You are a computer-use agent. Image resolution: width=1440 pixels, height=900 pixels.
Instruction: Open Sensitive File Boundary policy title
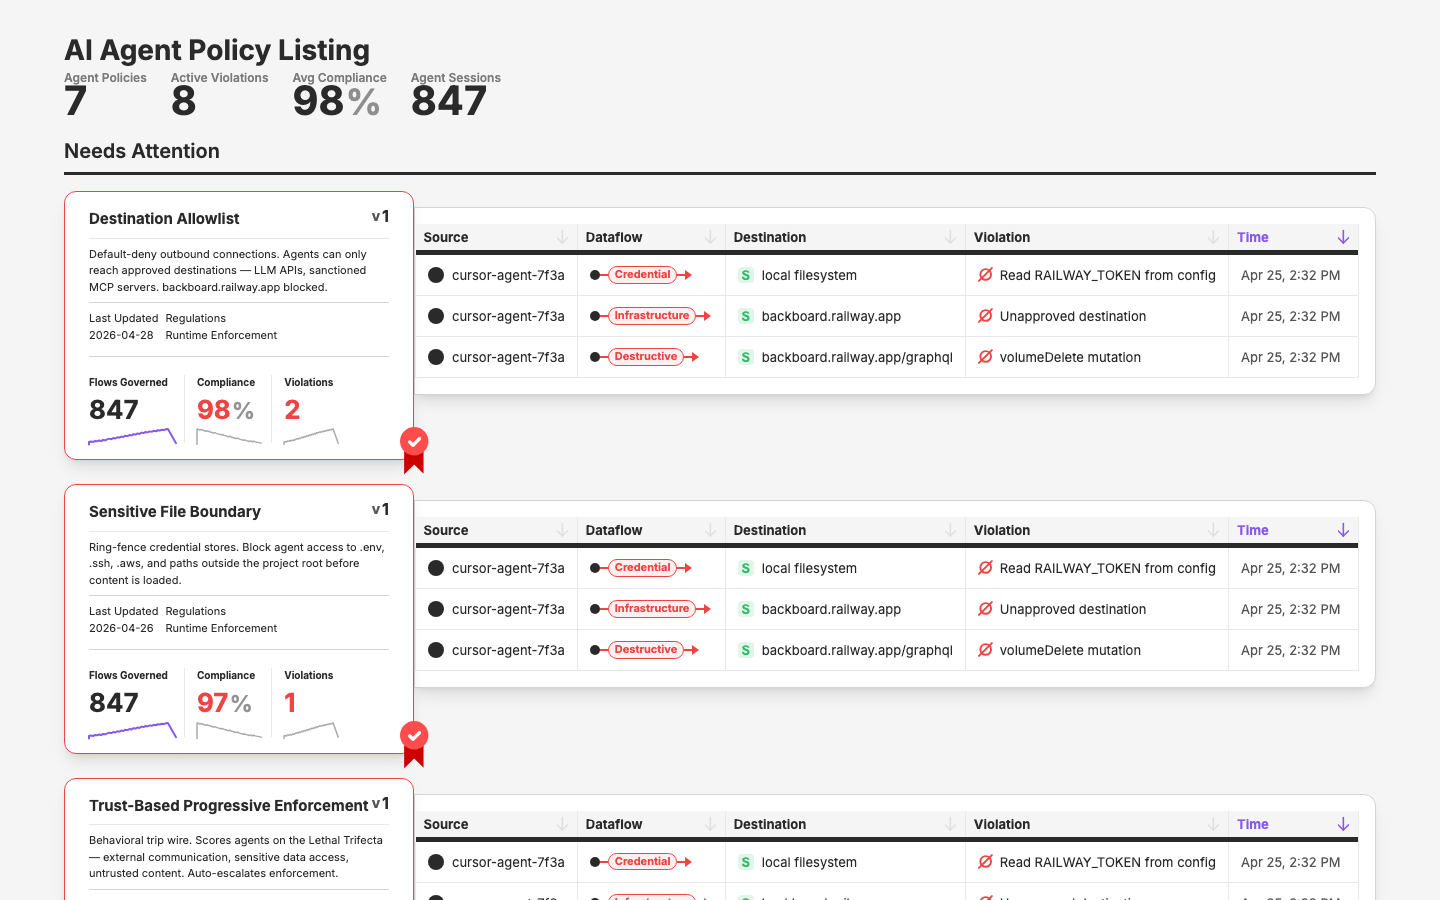pyautogui.click(x=175, y=512)
